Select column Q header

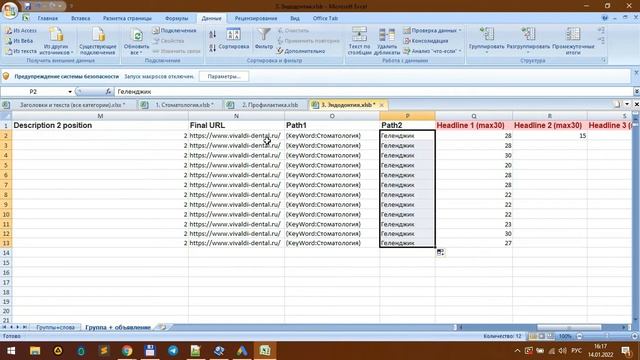click(x=474, y=116)
